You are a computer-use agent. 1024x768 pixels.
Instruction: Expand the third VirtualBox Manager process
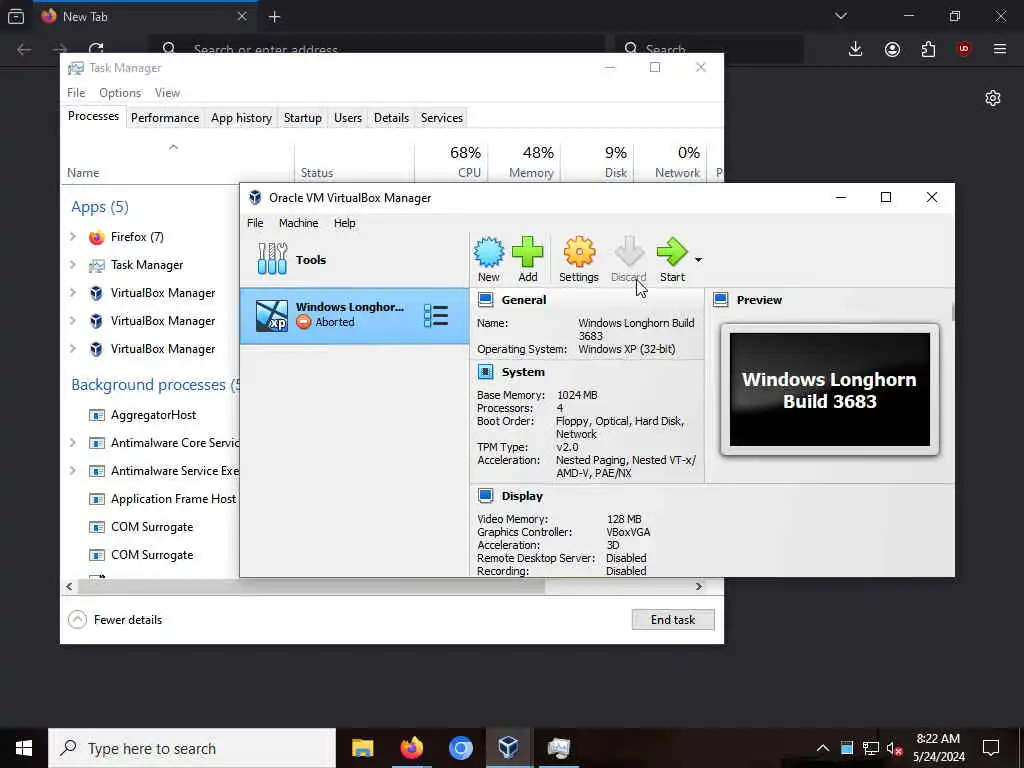72,349
